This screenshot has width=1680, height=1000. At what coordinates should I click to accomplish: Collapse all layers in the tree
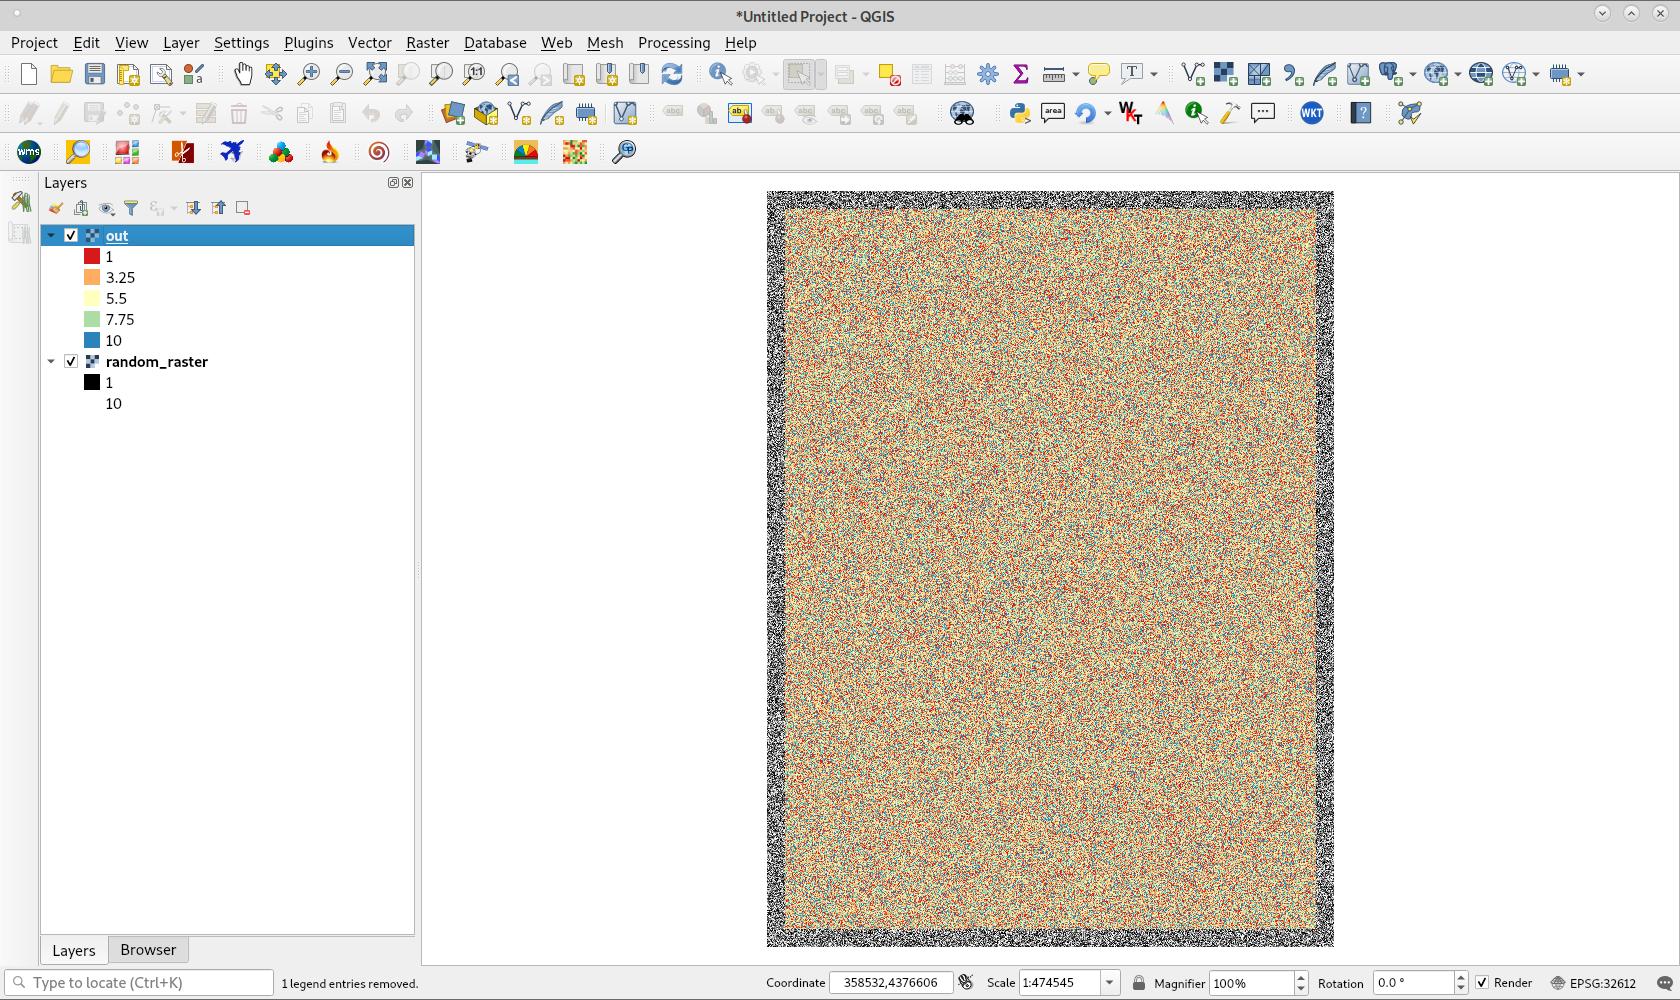(218, 208)
